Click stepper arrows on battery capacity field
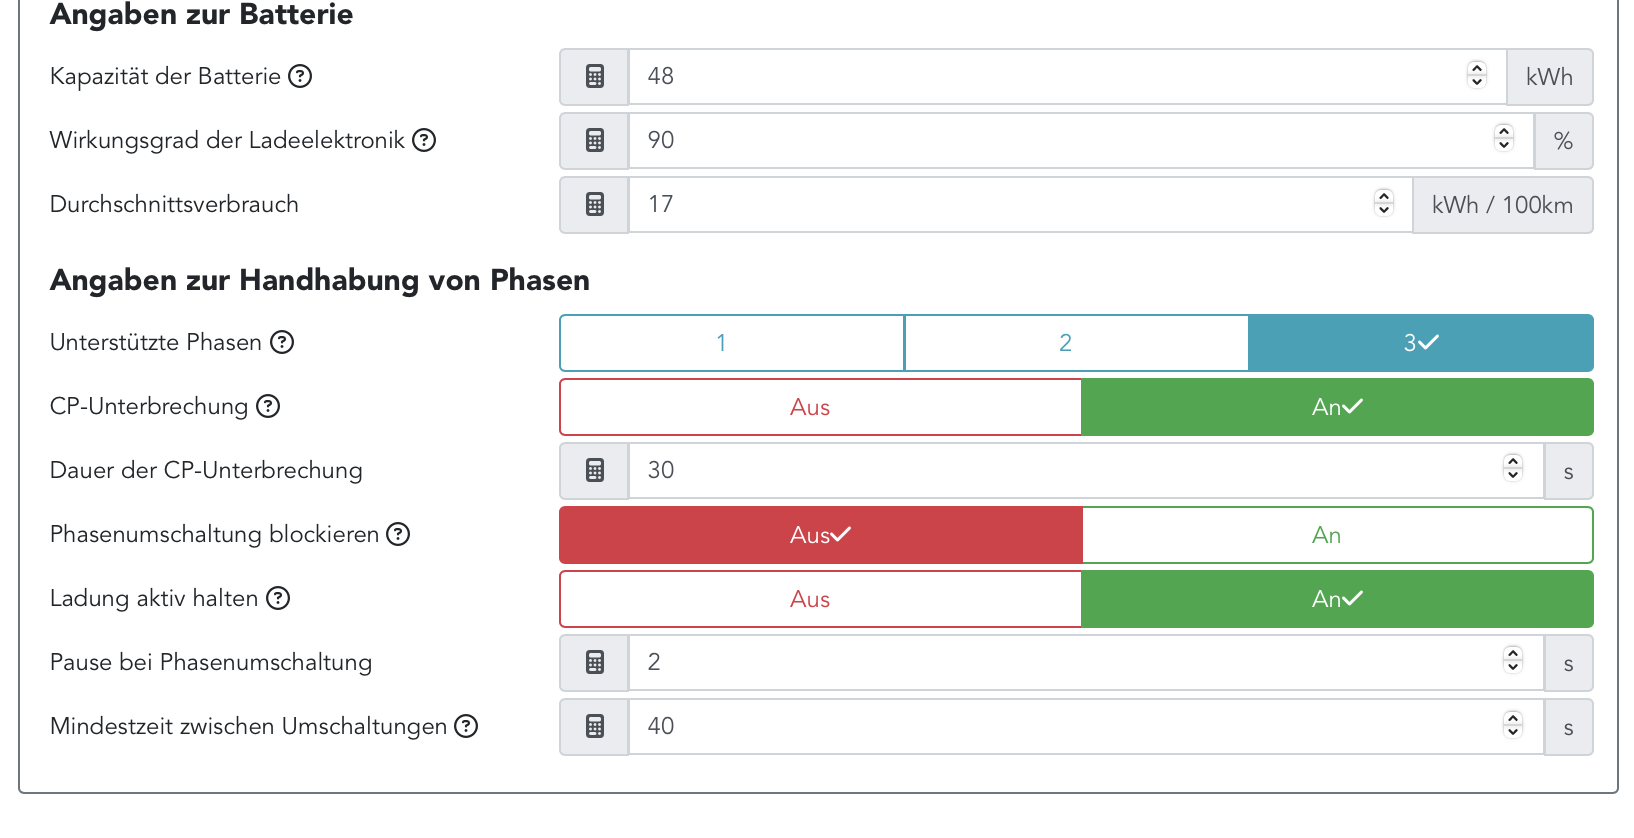Screen dimensions: 1634x838 pos(1477,75)
